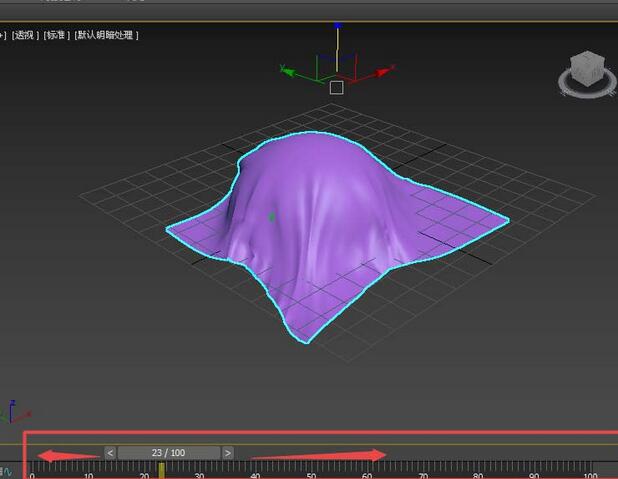Select the blue Z-axis gizmo handle
Screen dimensions: 618x479
coord(337,32)
